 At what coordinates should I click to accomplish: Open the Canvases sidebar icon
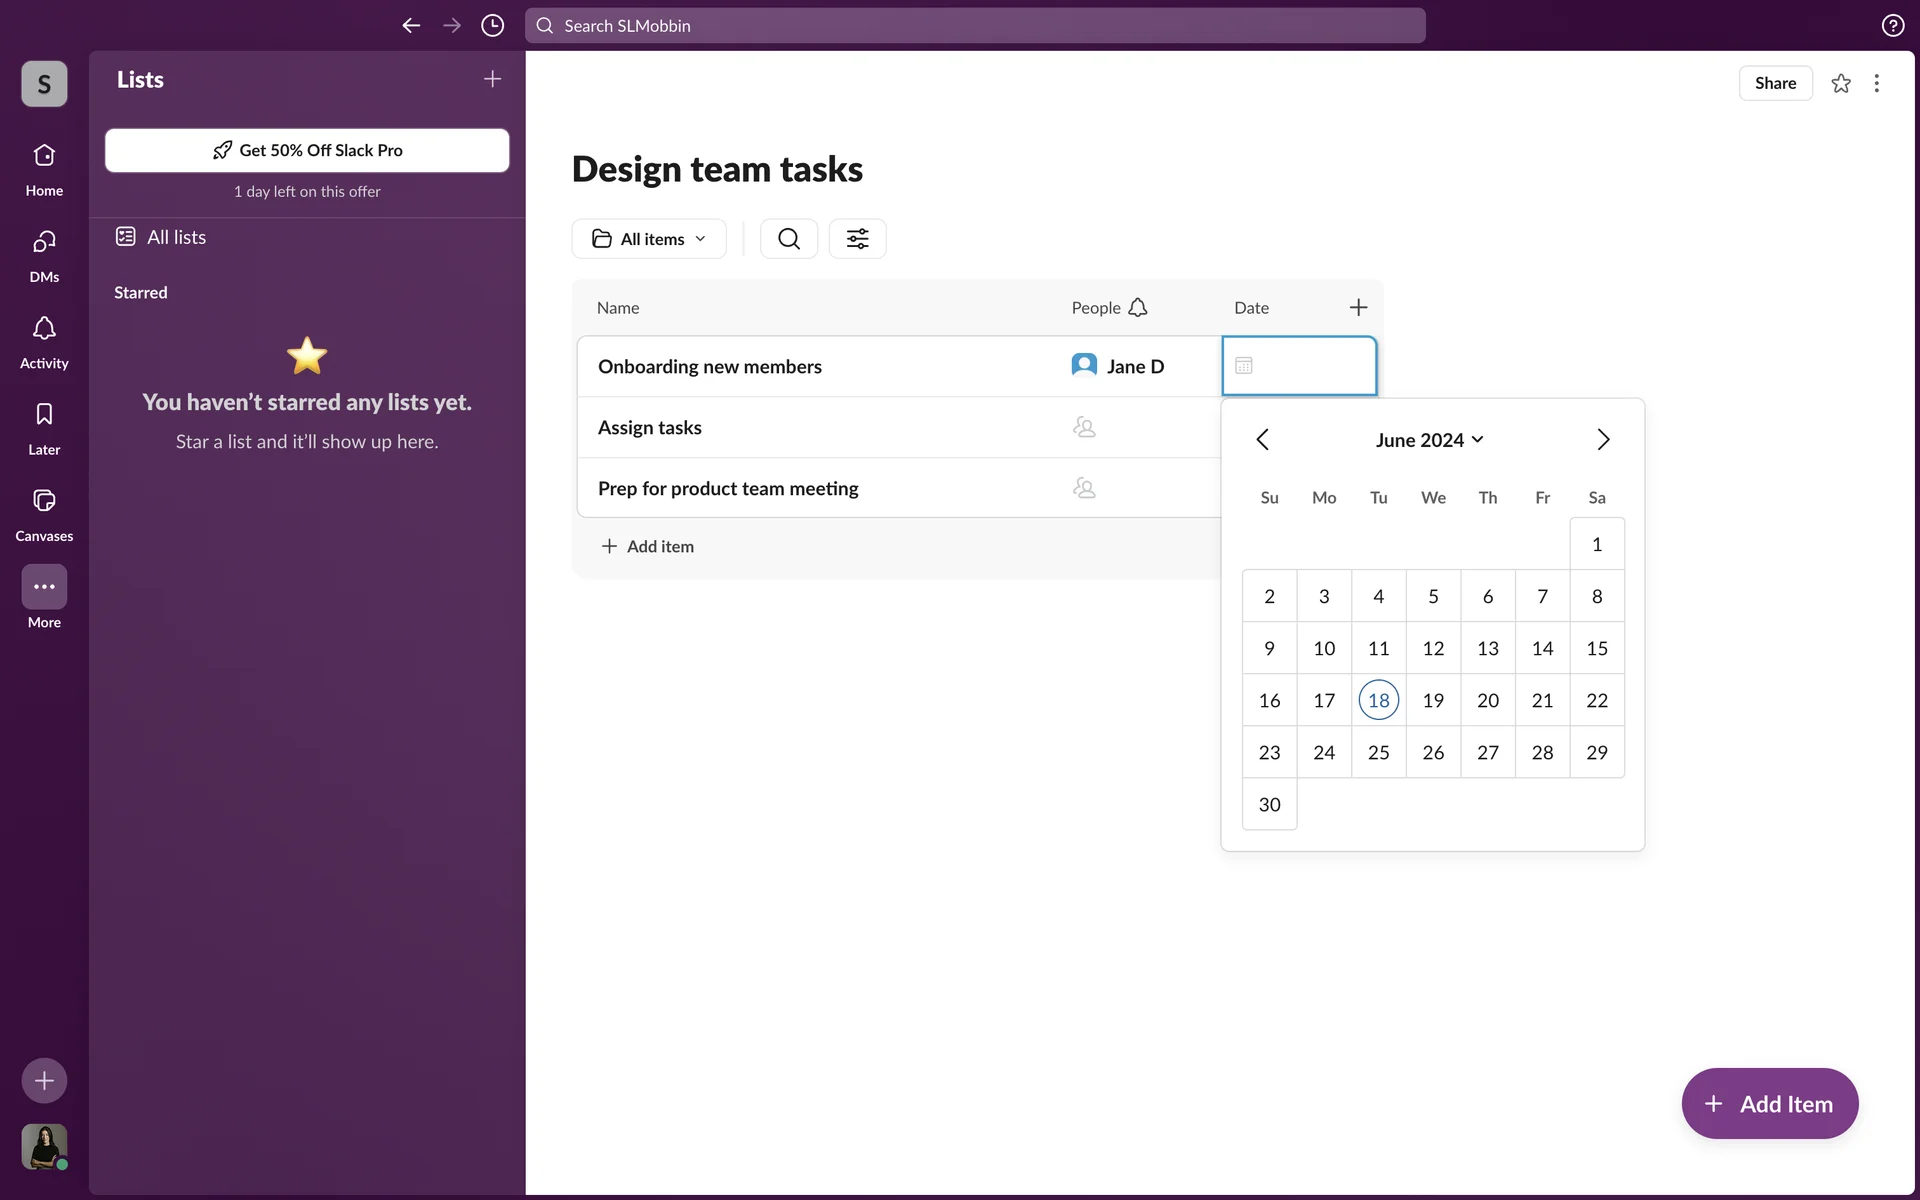tap(44, 501)
